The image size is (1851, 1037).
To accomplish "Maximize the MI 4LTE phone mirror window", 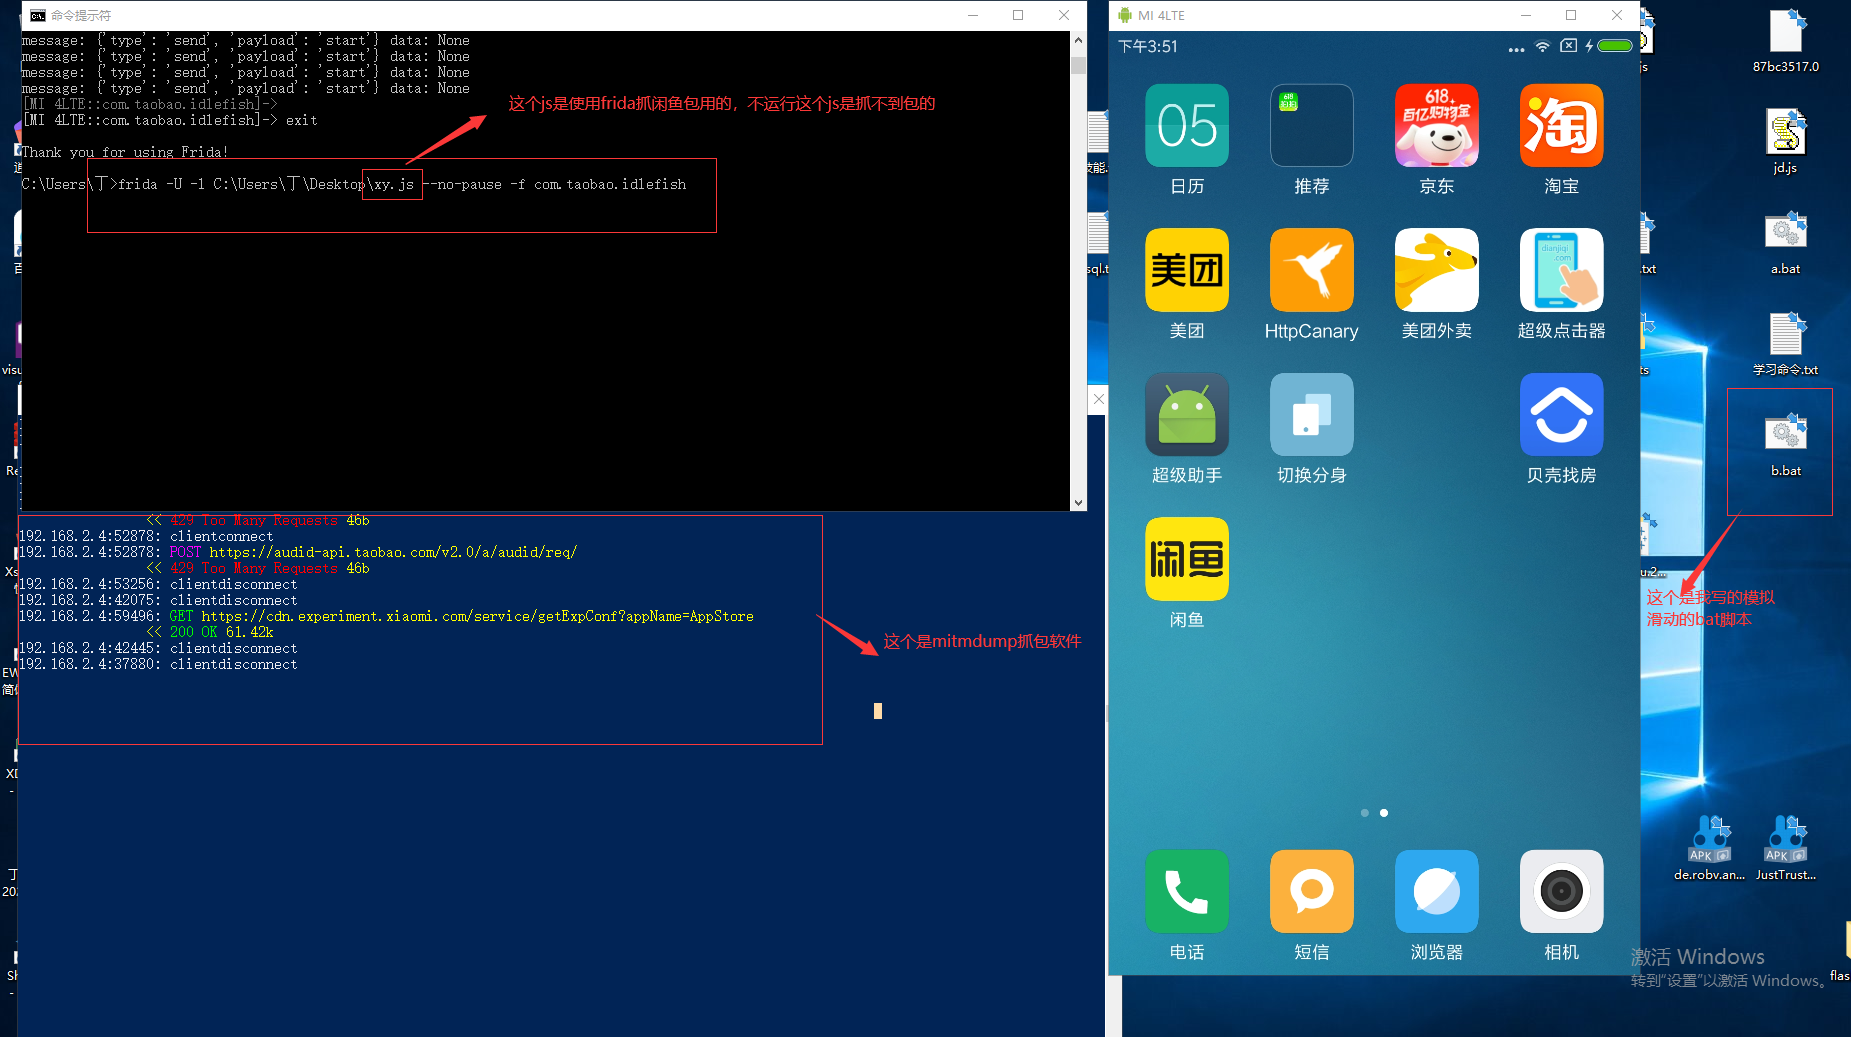I will [x=1571, y=15].
